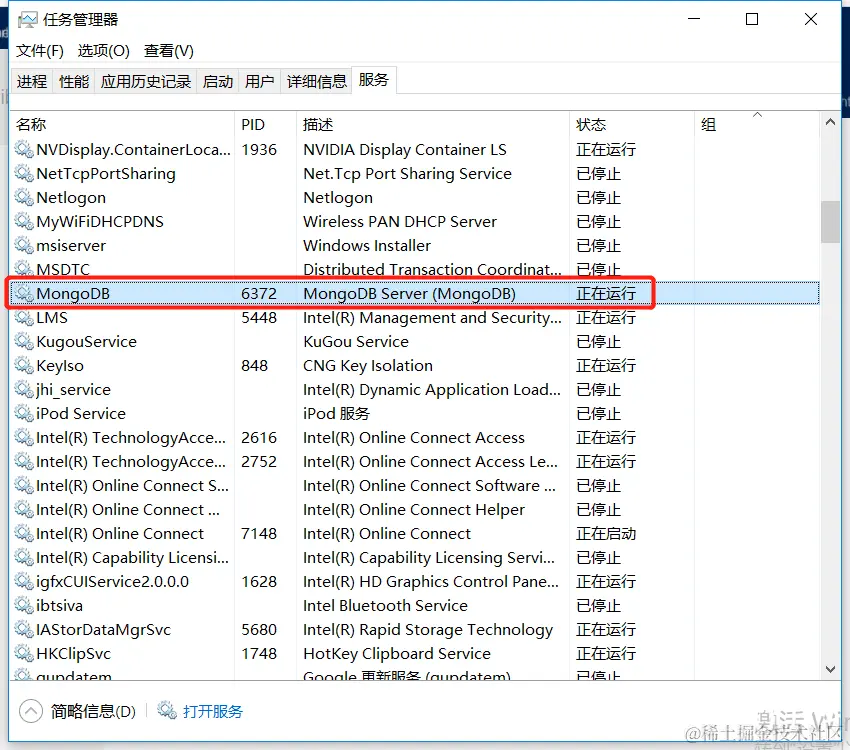
Task: Click gear icon beside KugouService
Action: [24, 341]
